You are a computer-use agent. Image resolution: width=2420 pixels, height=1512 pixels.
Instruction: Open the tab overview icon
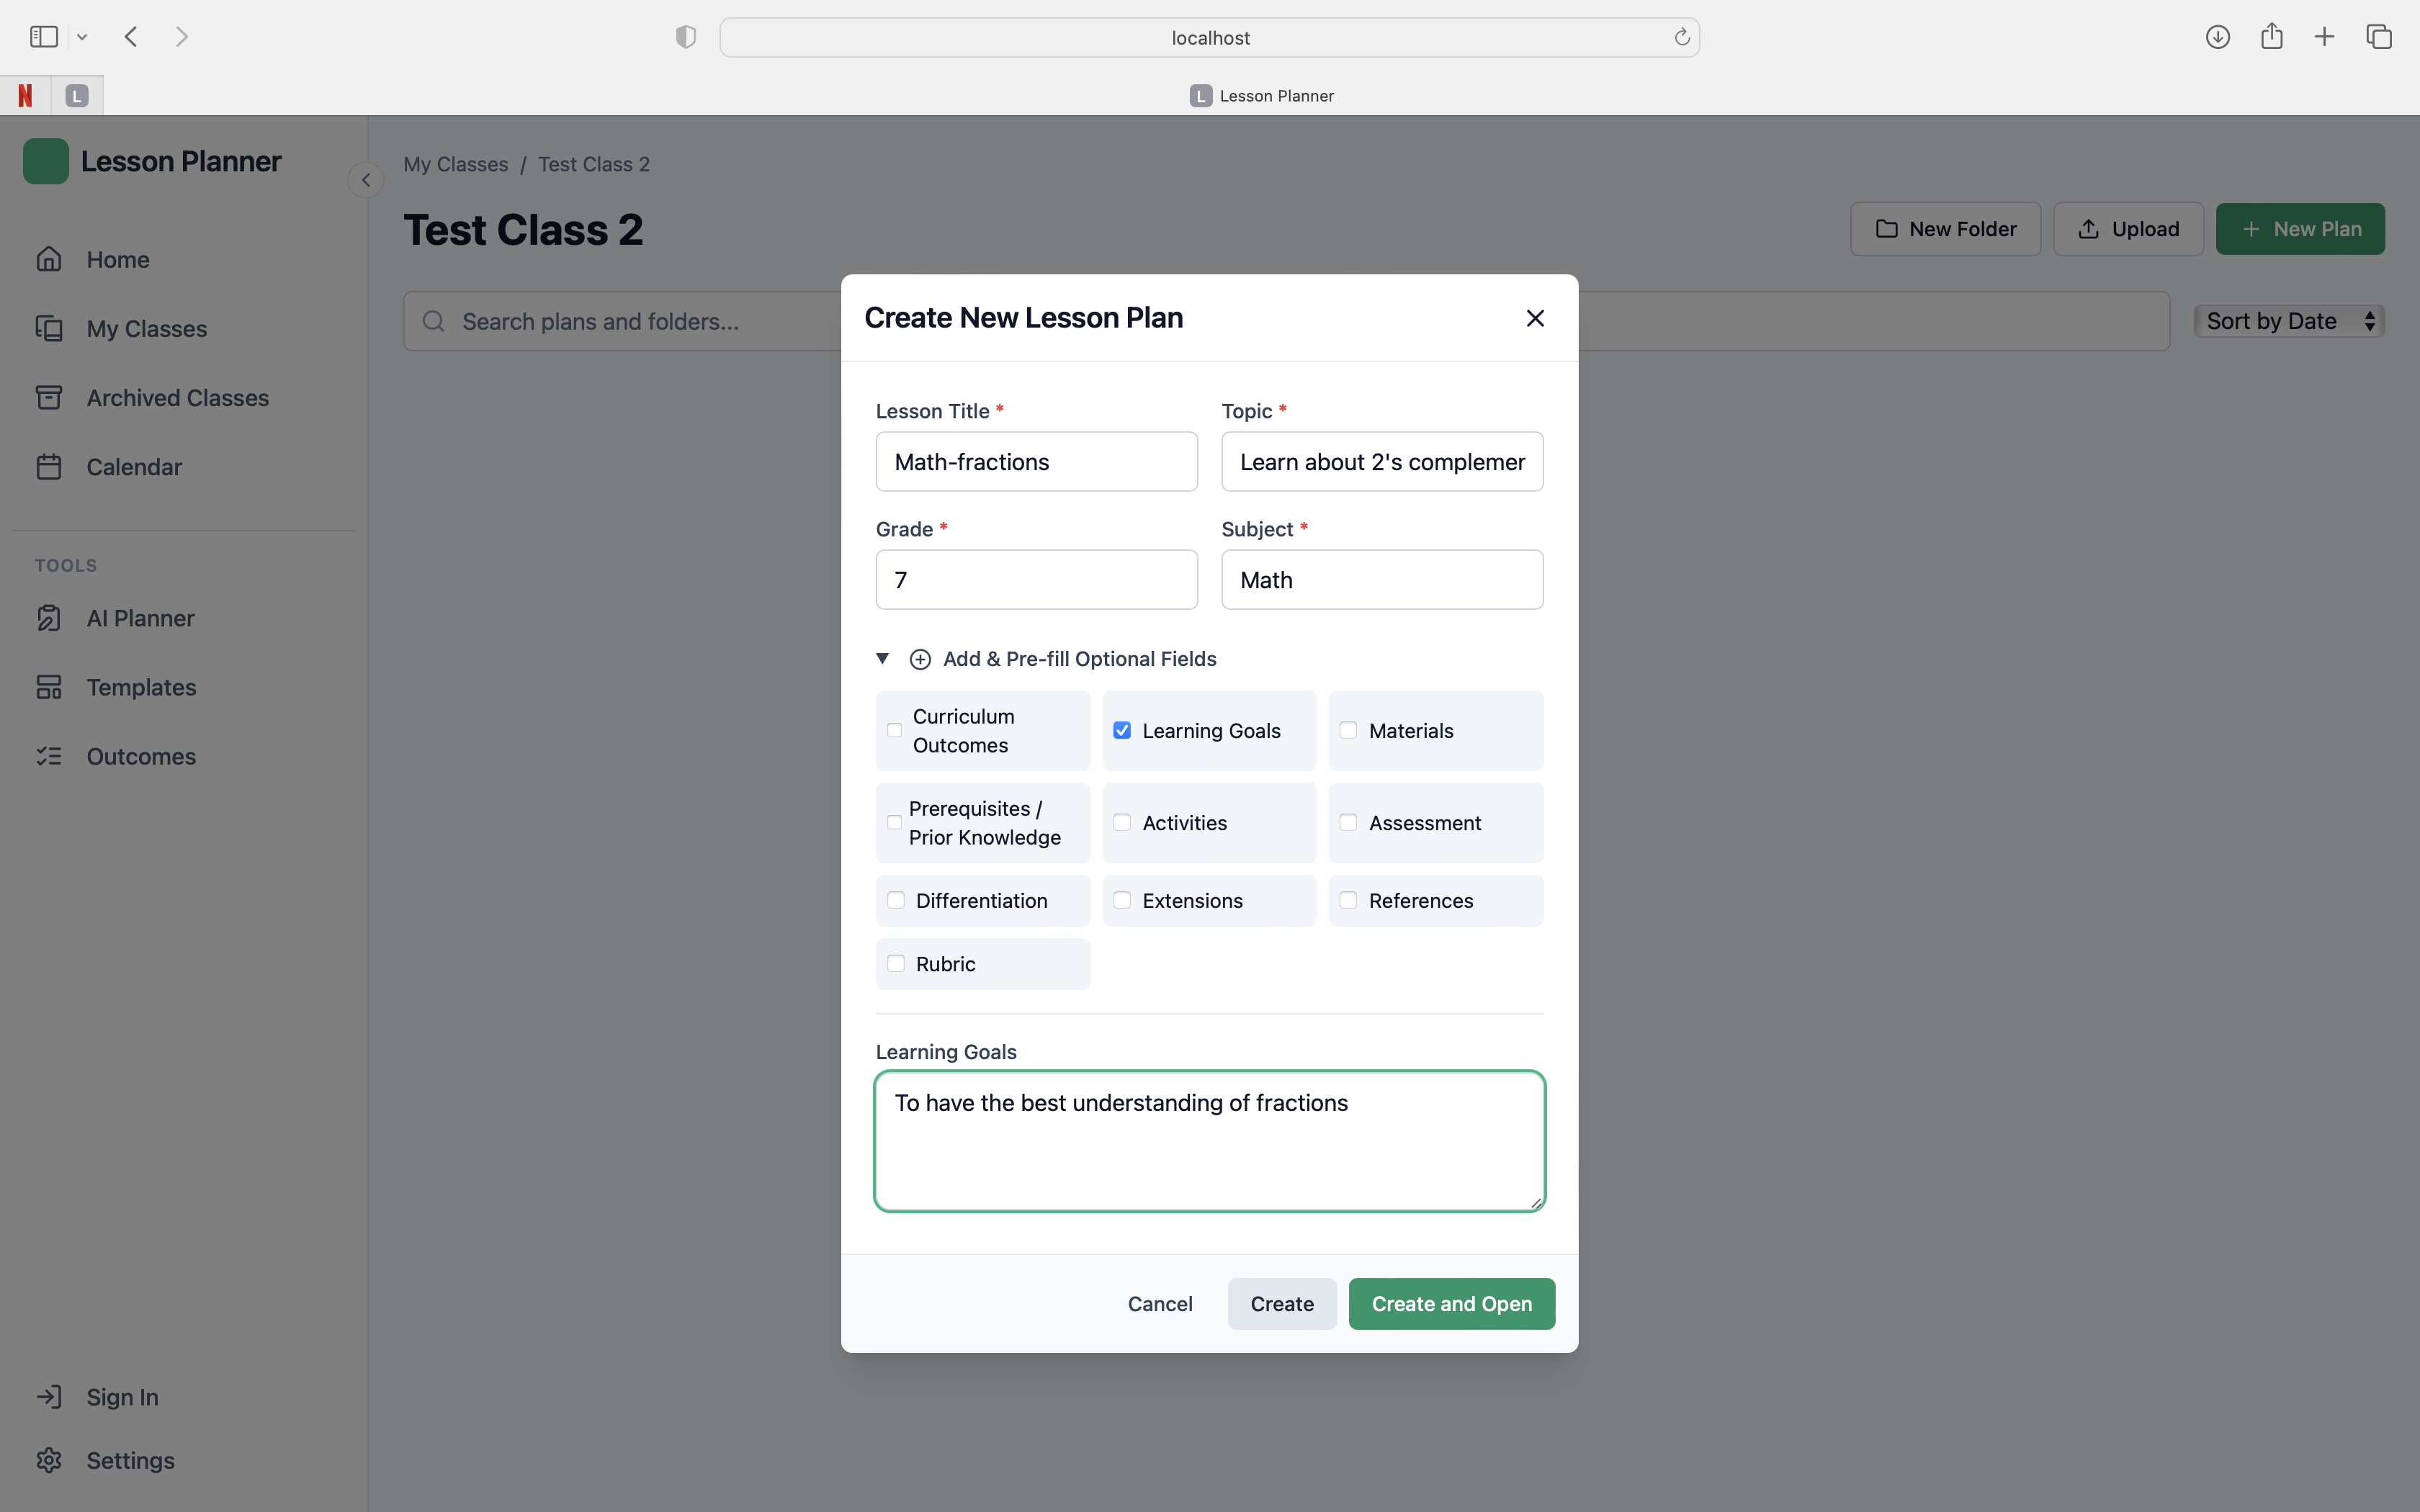2378,37
